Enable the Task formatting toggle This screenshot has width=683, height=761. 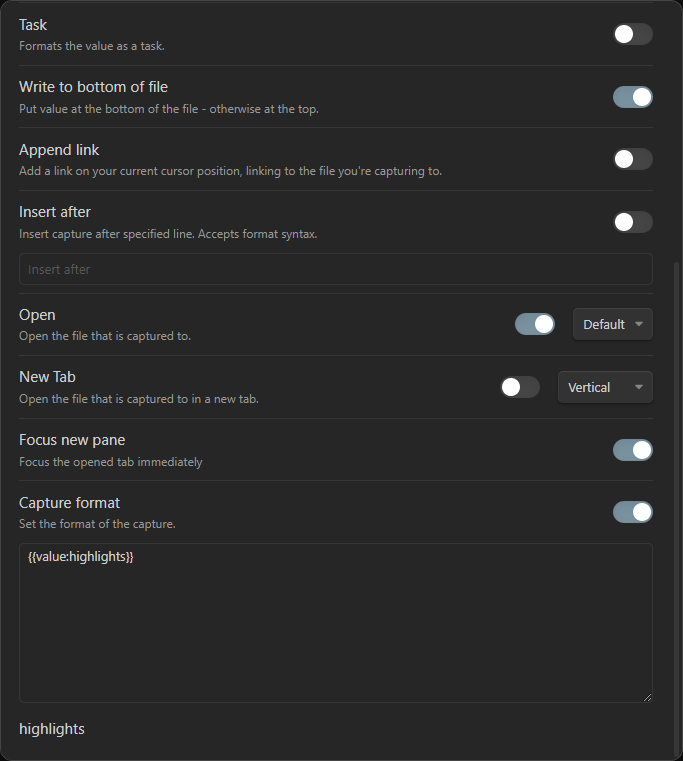point(633,34)
